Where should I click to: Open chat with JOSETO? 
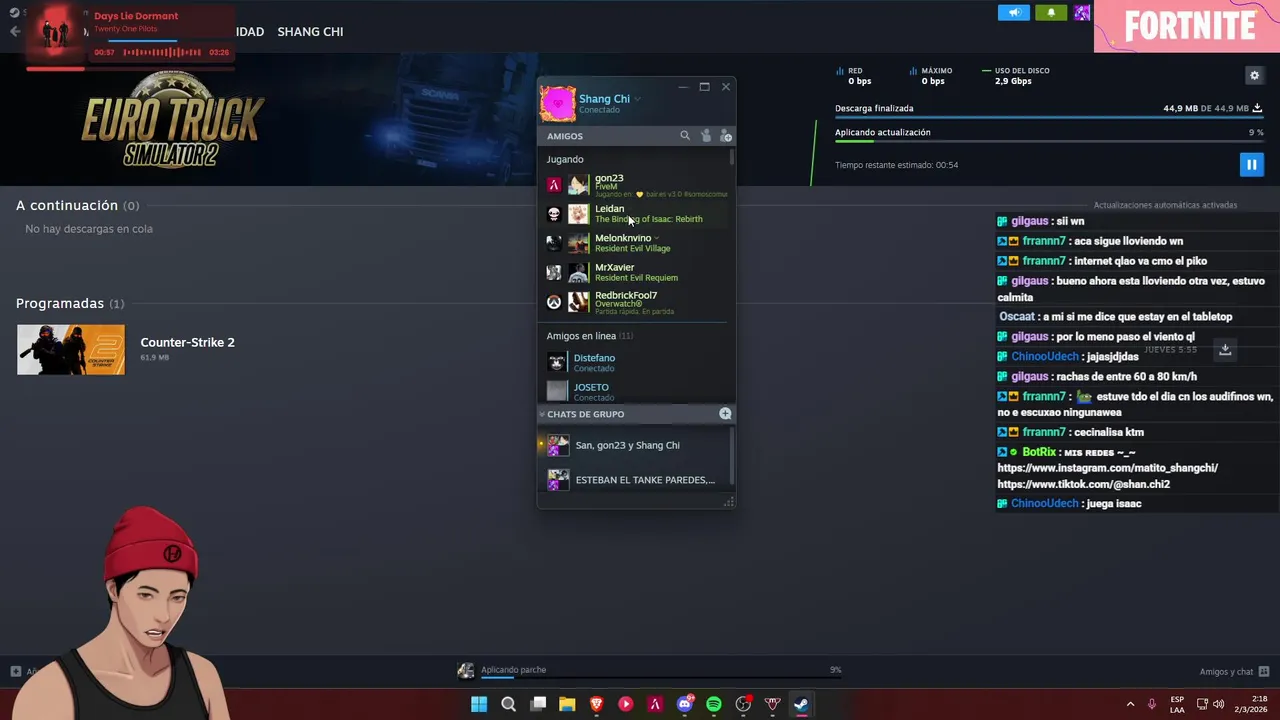636,391
